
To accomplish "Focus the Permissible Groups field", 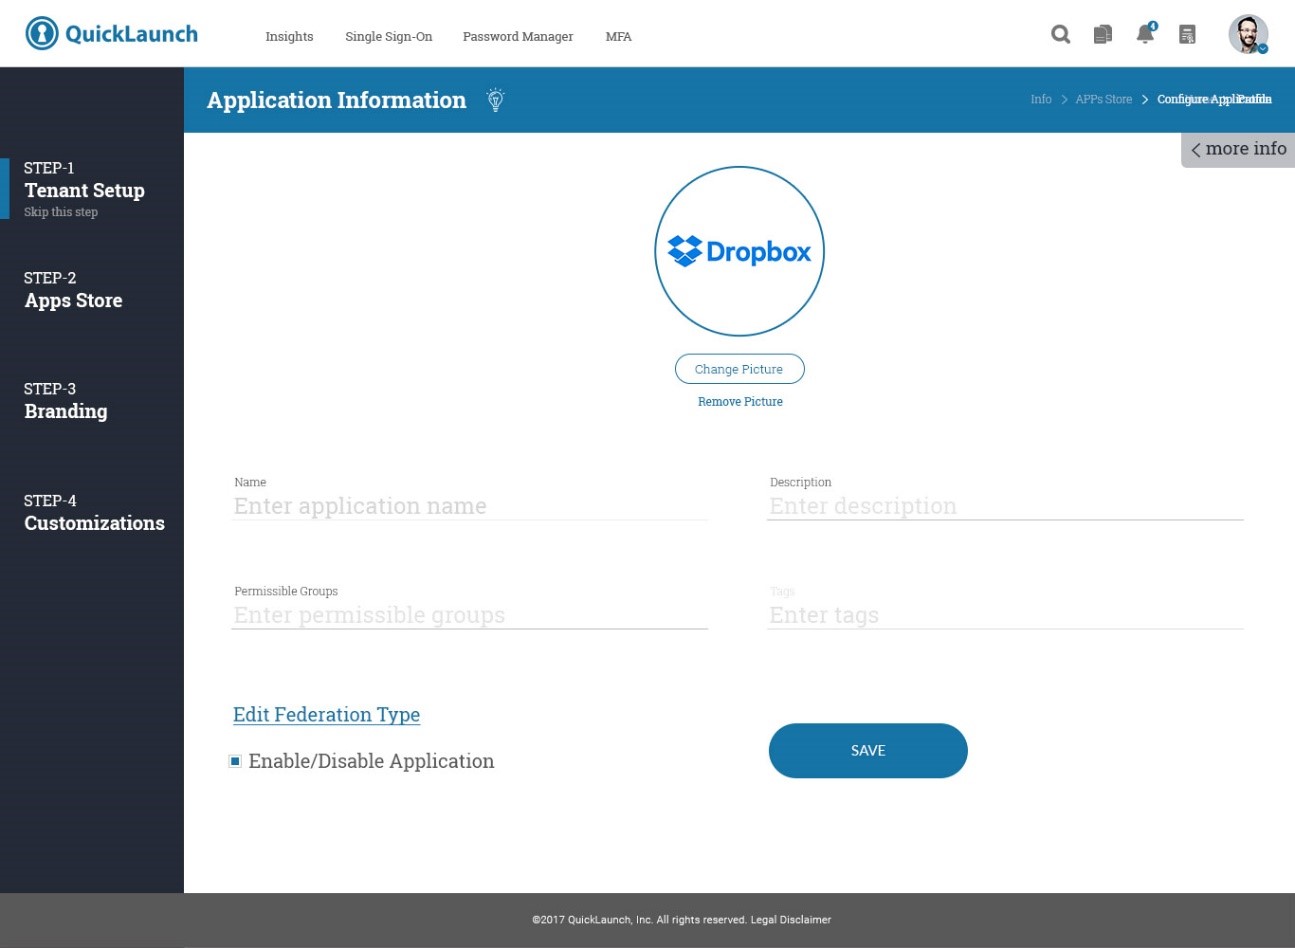I will click(x=470, y=615).
